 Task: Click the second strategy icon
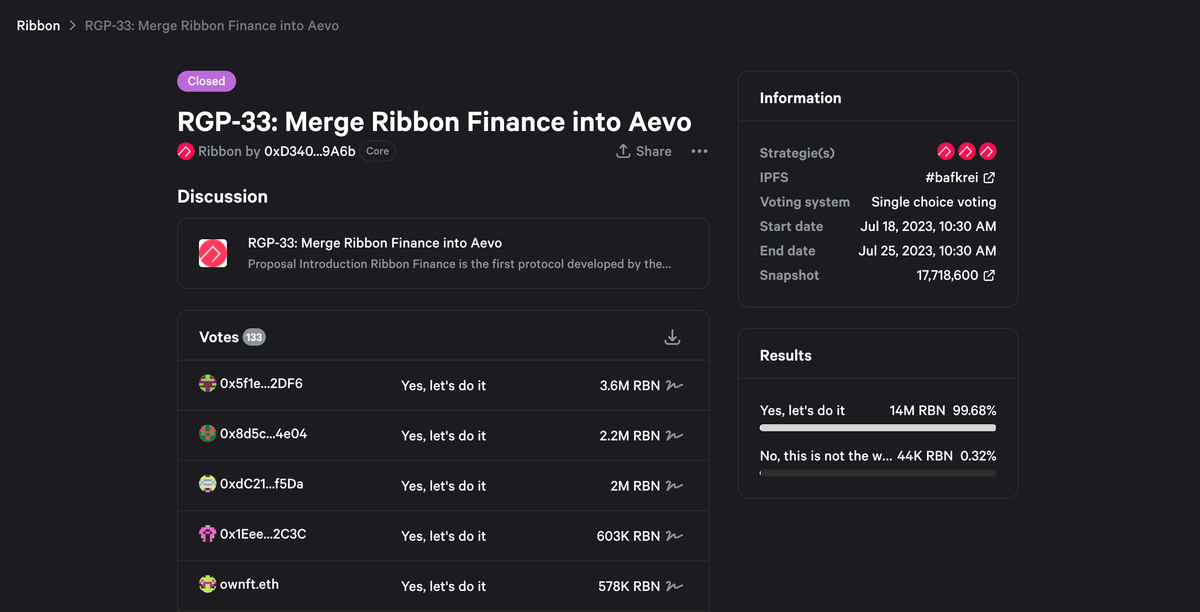pyautogui.click(x=966, y=152)
